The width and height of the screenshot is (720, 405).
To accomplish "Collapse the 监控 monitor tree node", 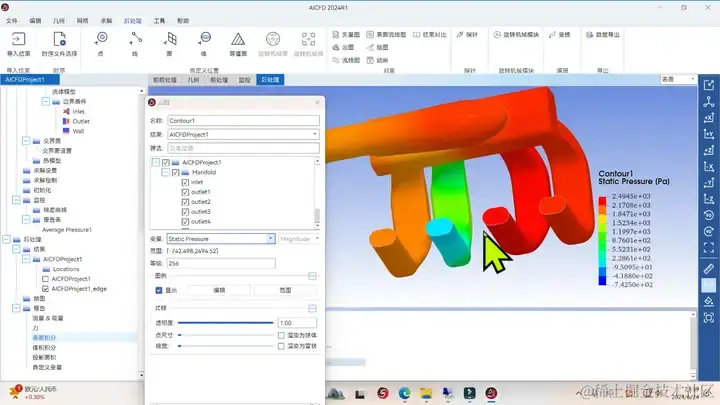I will click(17, 200).
